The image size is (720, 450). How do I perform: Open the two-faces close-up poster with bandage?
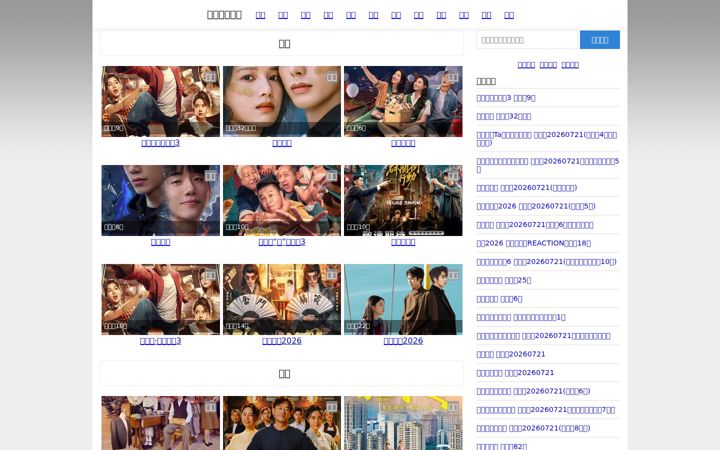click(x=282, y=101)
